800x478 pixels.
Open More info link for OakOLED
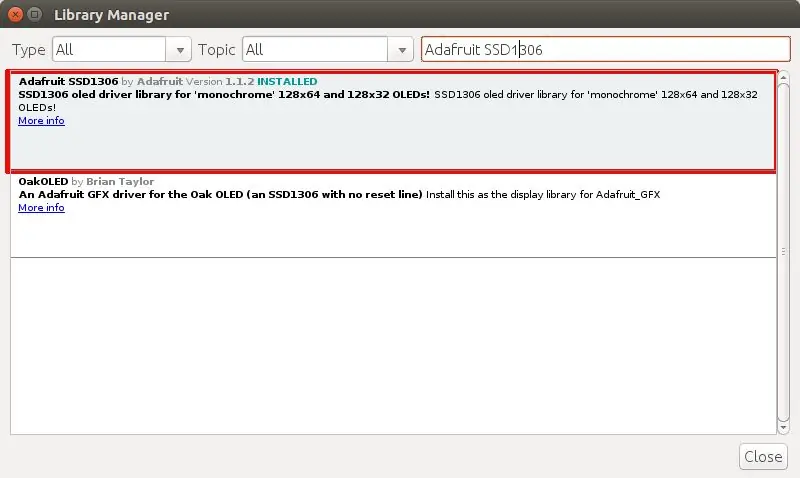(x=41, y=208)
